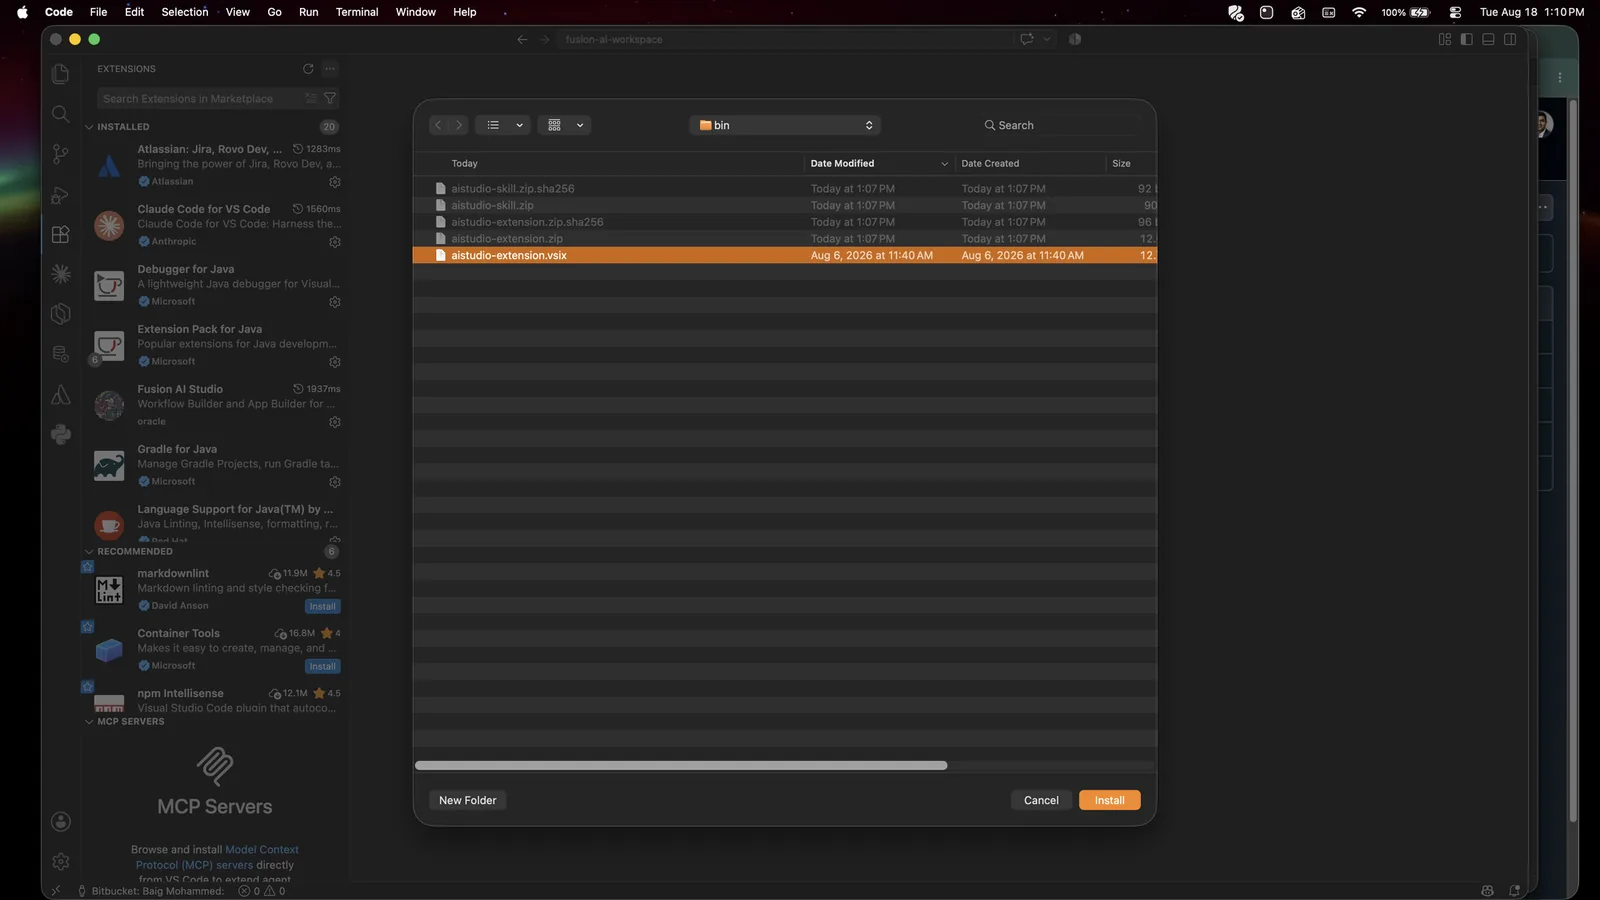Go back in the file dialog
The width and height of the screenshot is (1600, 900).
pyautogui.click(x=438, y=125)
